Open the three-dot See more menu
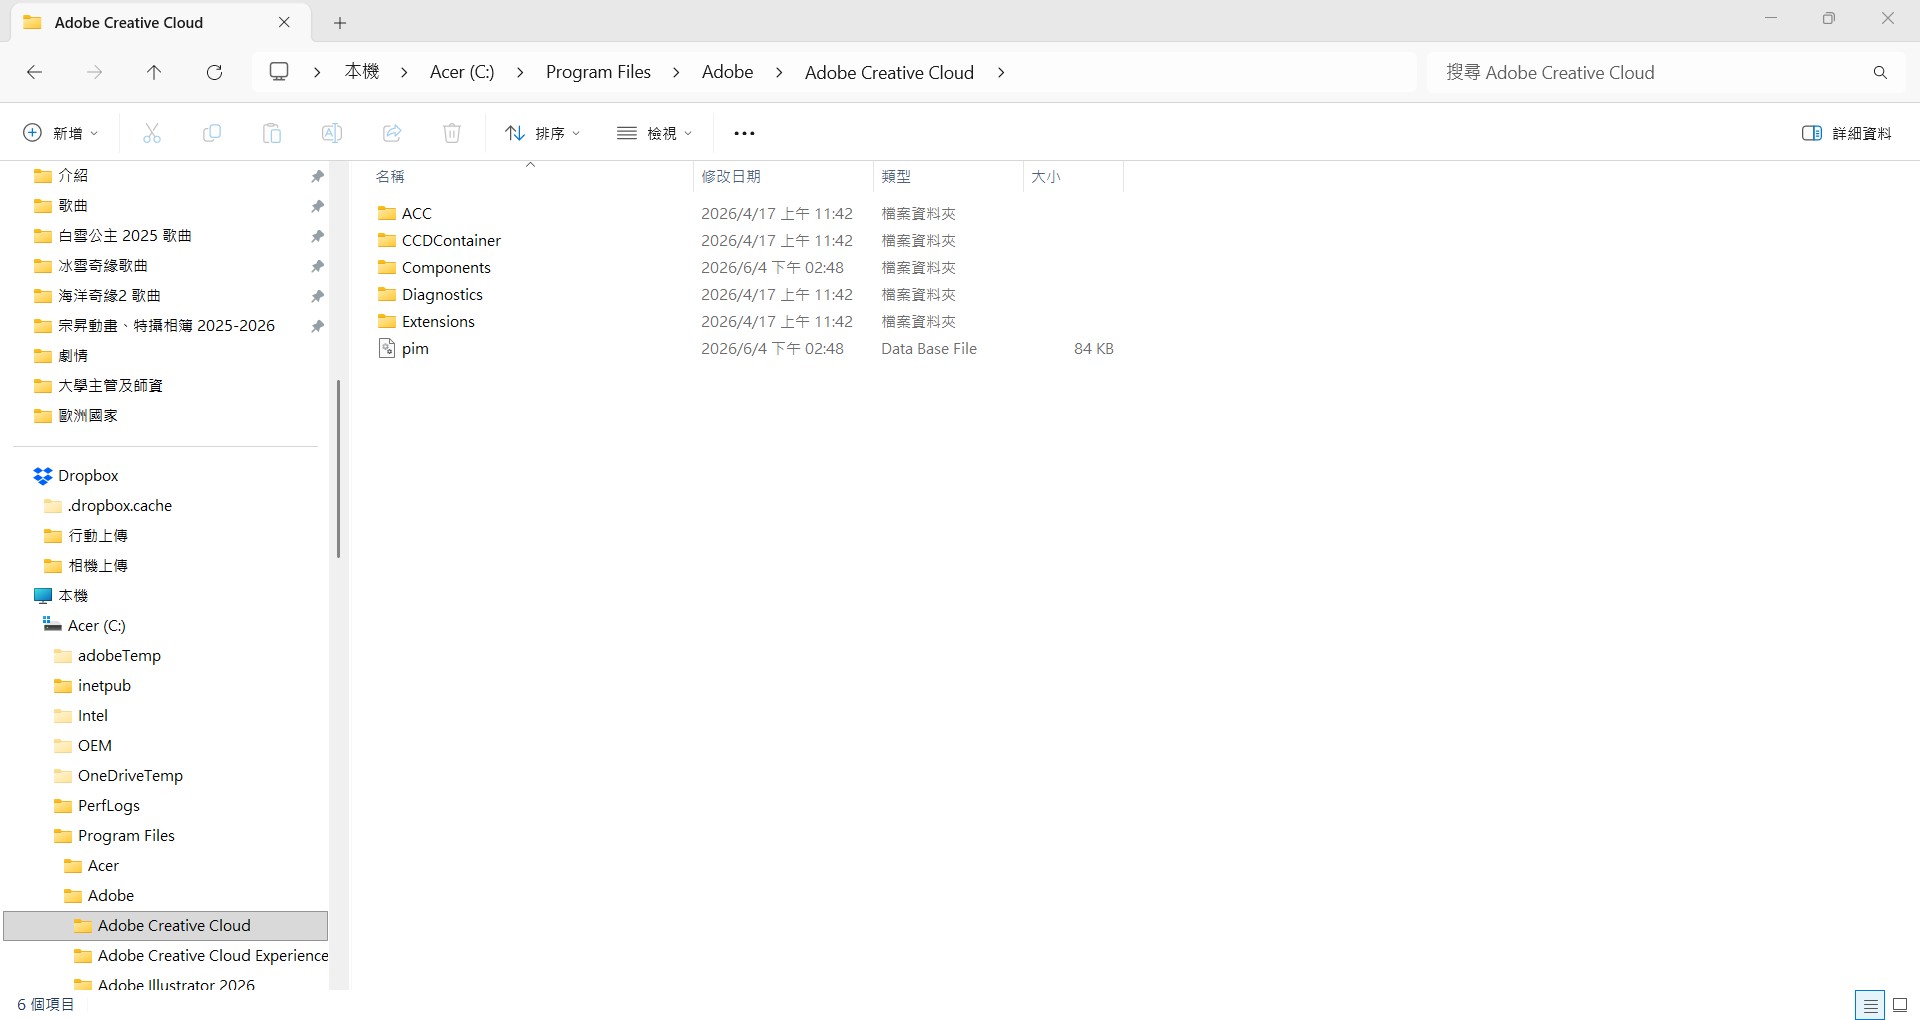Image resolution: width=1920 pixels, height=1020 pixels. pyautogui.click(x=744, y=133)
